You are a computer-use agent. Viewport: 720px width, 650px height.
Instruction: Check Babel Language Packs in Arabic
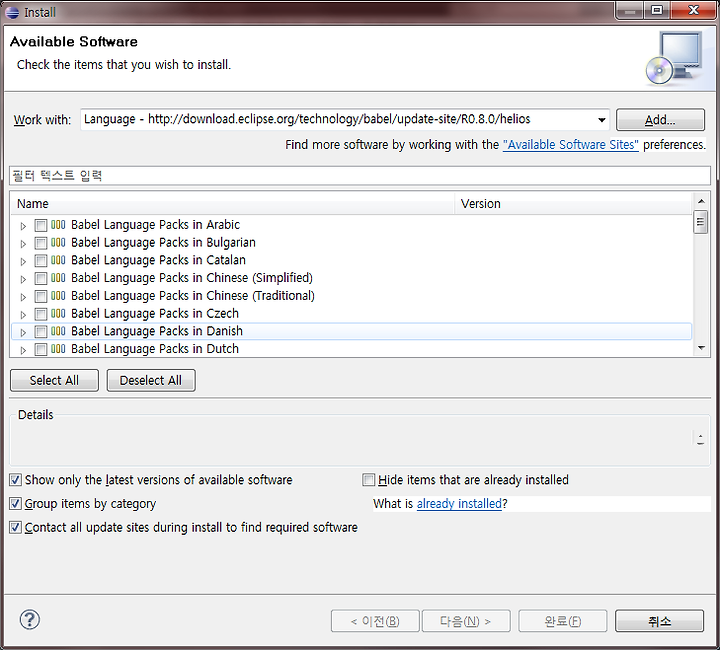41,225
